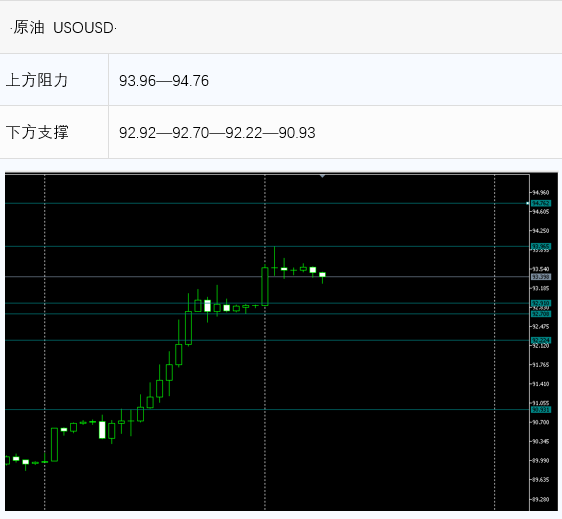Image resolution: width=562 pixels, height=519 pixels.
Task: Click the tall bullish candle at middle dotted separator
Action: [x=265, y=286]
